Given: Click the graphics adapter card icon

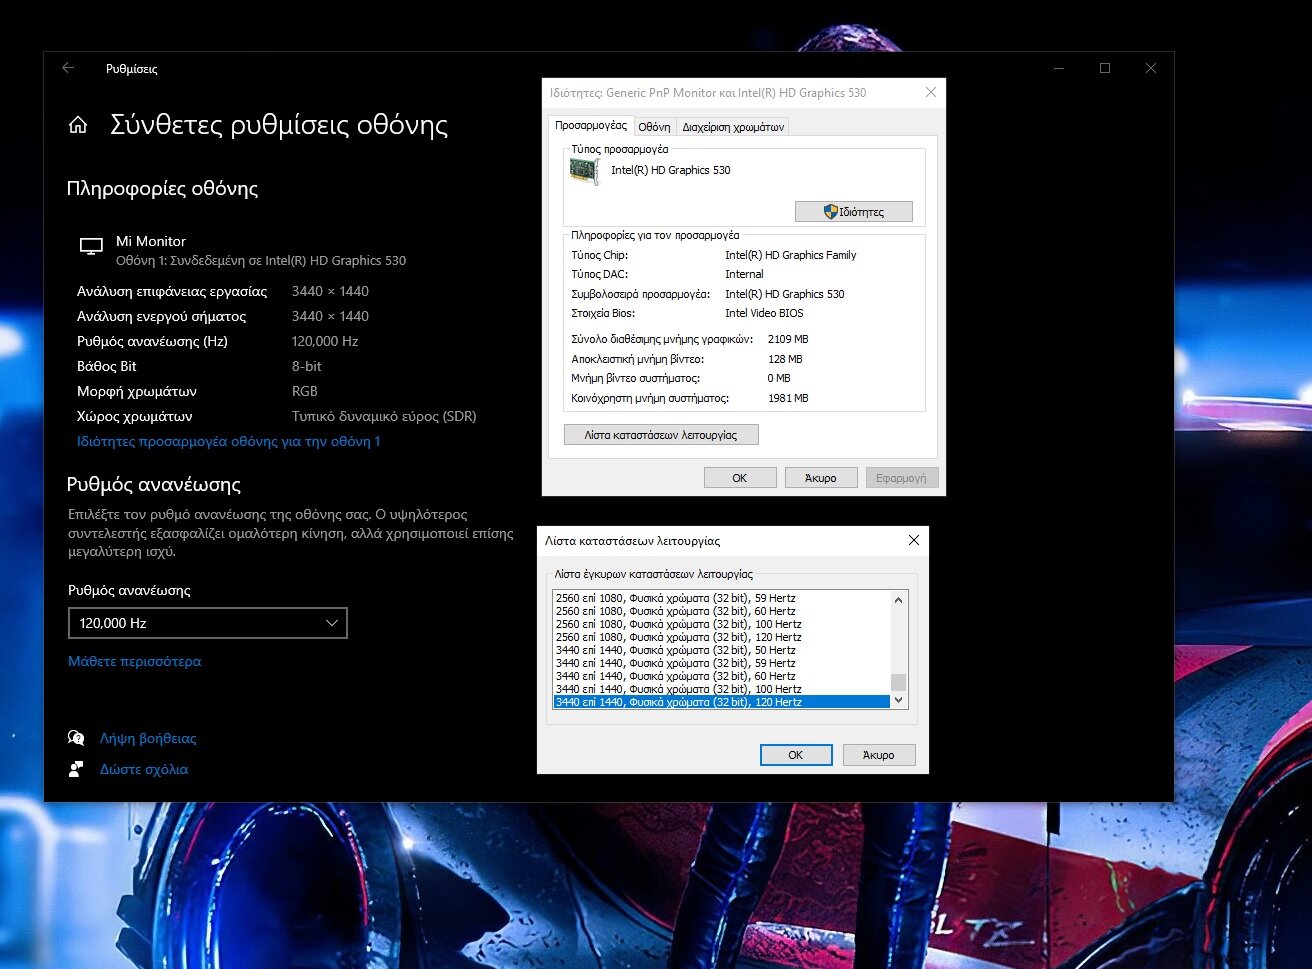Looking at the screenshot, I should [x=584, y=171].
